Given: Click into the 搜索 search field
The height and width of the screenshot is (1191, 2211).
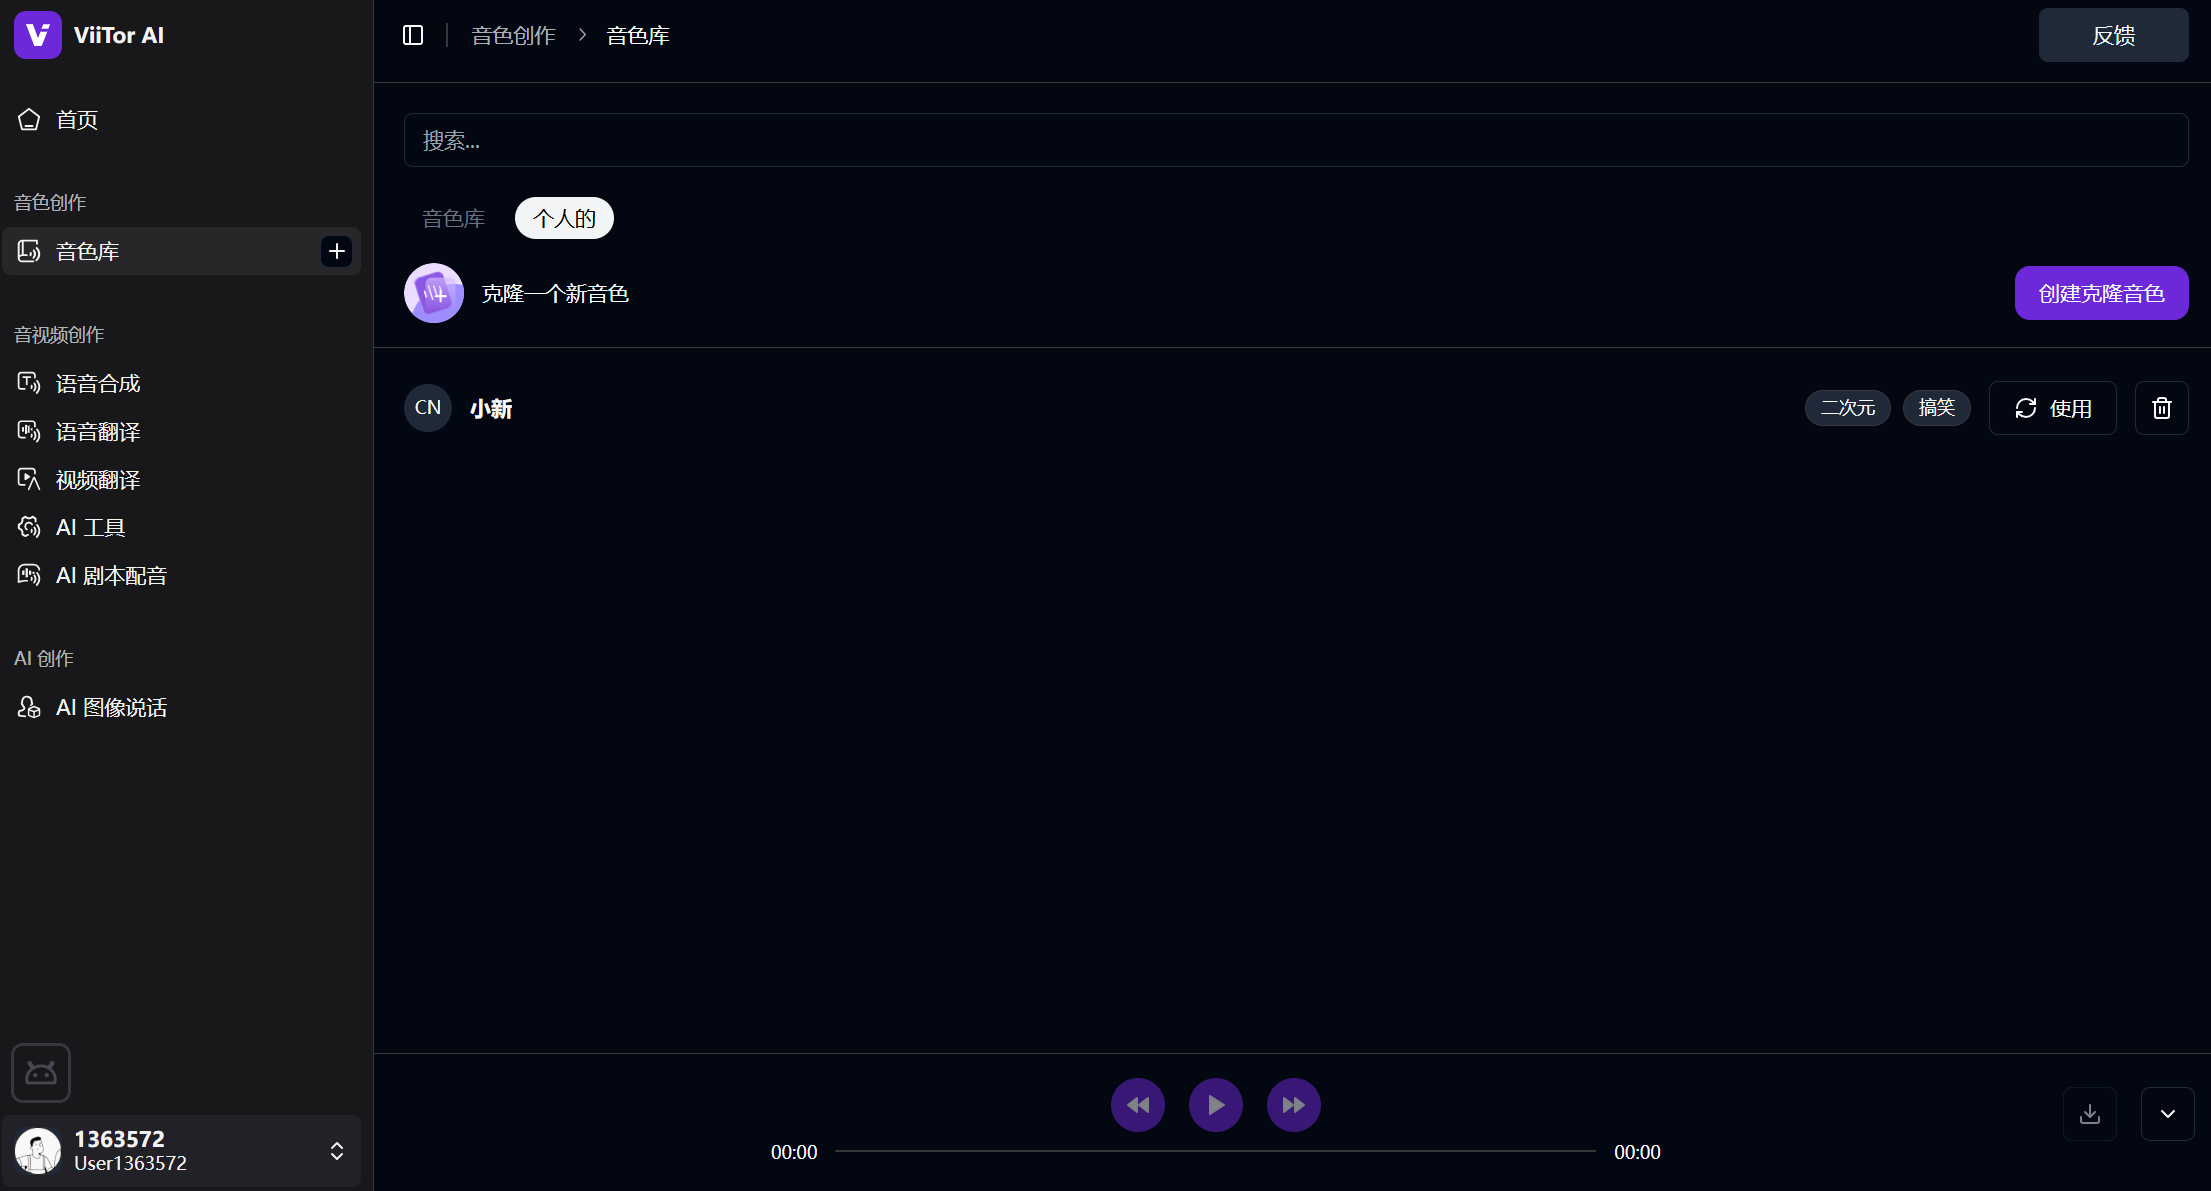Looking at the screenshot, I should pyautogui.click(x=1295, y=140).
